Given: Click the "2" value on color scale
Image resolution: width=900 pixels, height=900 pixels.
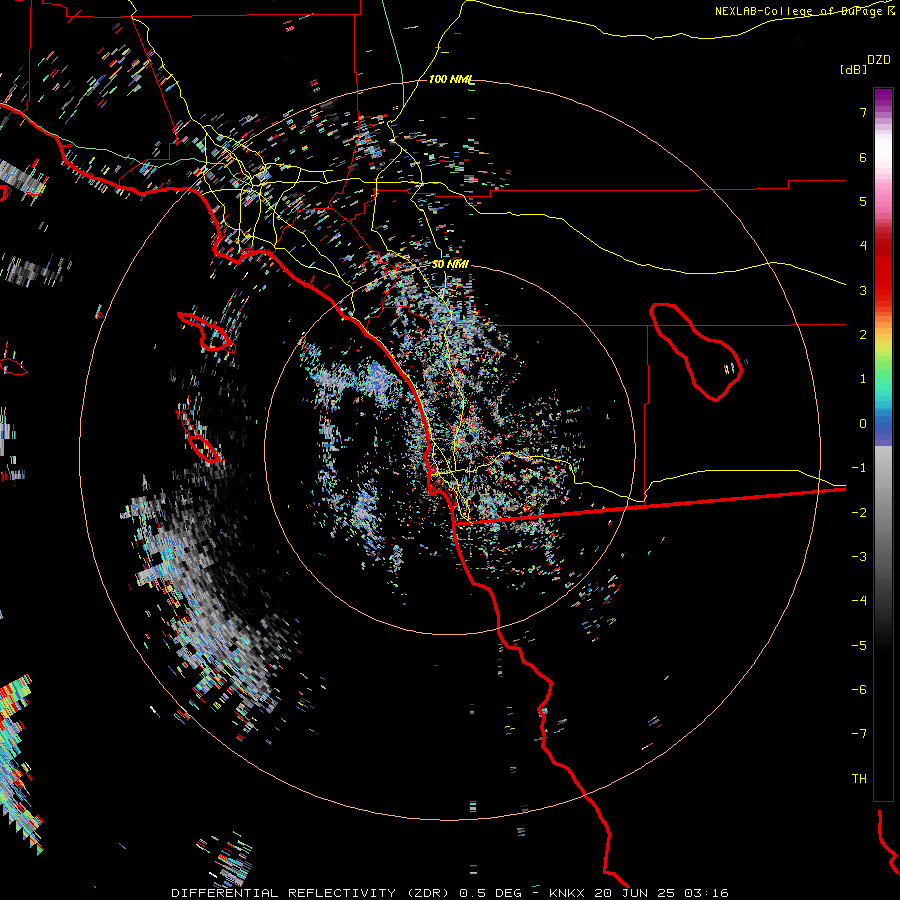Looking at the screenshot, I should click(x=863, y=335).
